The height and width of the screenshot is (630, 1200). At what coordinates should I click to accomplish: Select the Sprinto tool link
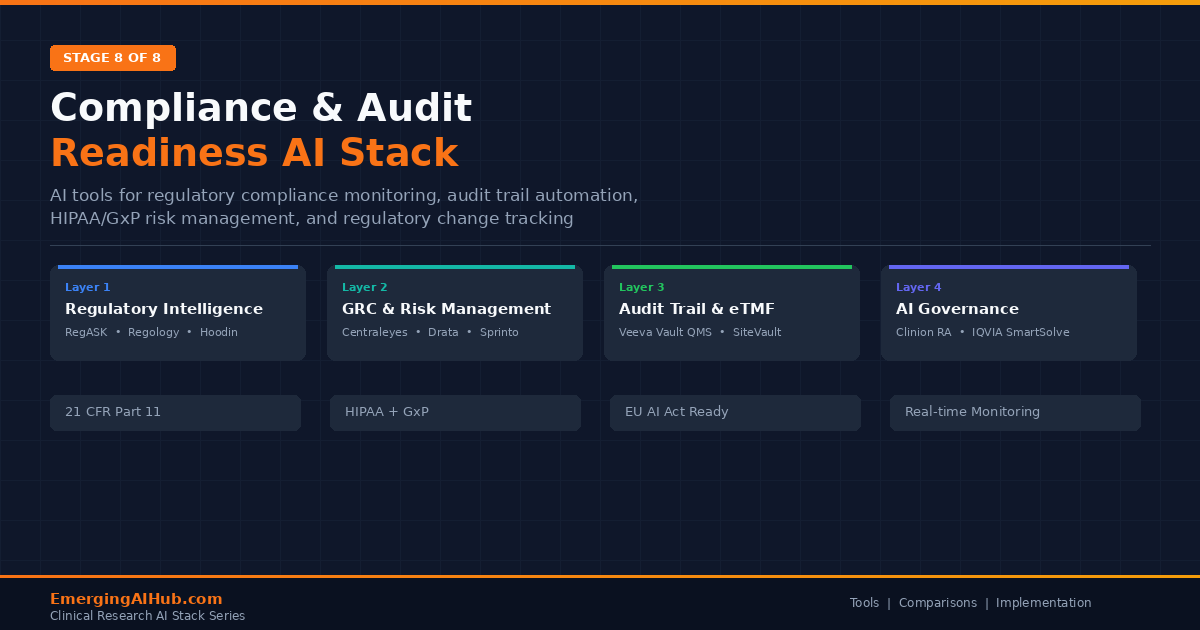click(x=499, y=332)
